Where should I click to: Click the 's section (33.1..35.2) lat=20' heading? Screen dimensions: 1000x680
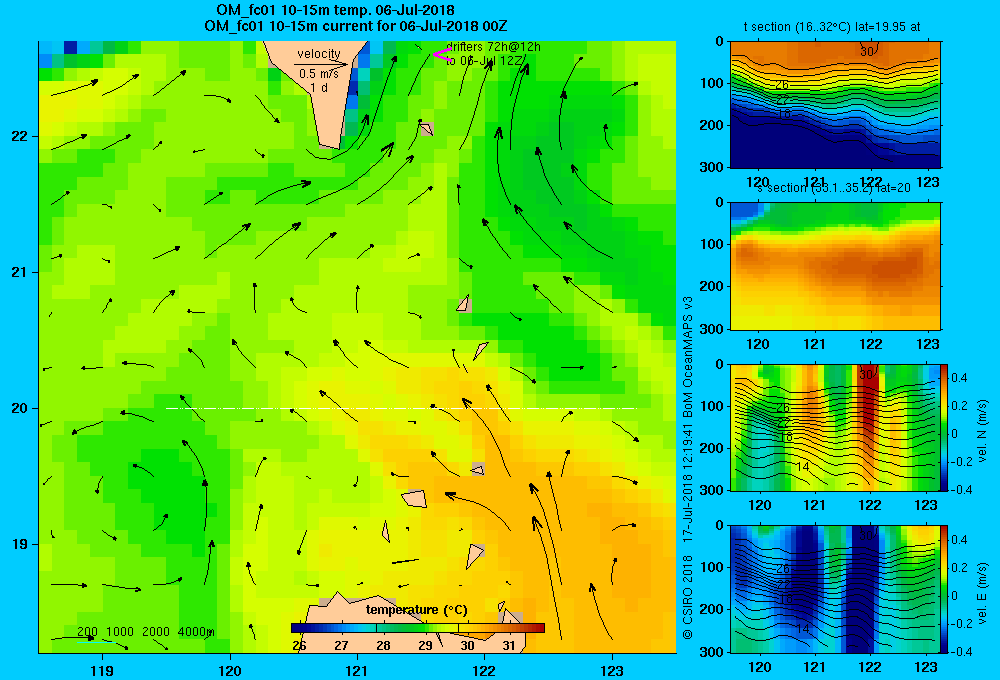[x=832, y=188]
